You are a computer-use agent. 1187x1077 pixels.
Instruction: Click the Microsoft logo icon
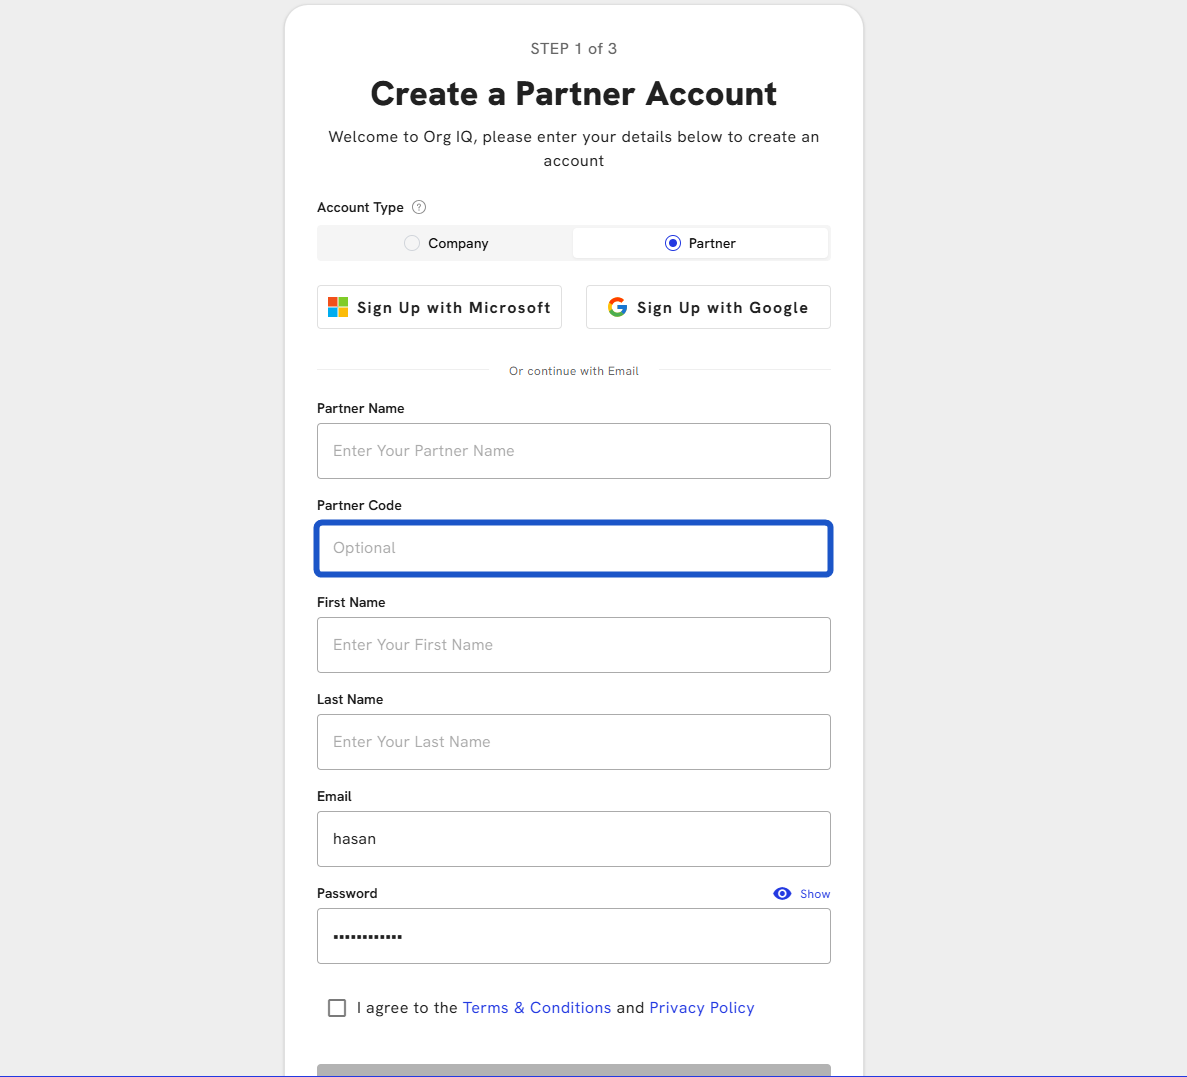tap(338, 307)
